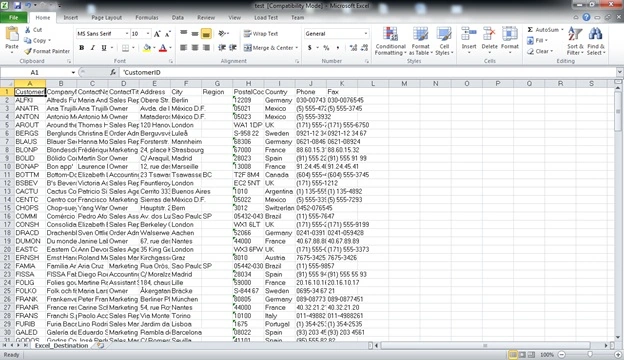Image resolution: width=624 pixels, height=360 pixels.
Task: Shrink font size icon
Action: [168, 34]
